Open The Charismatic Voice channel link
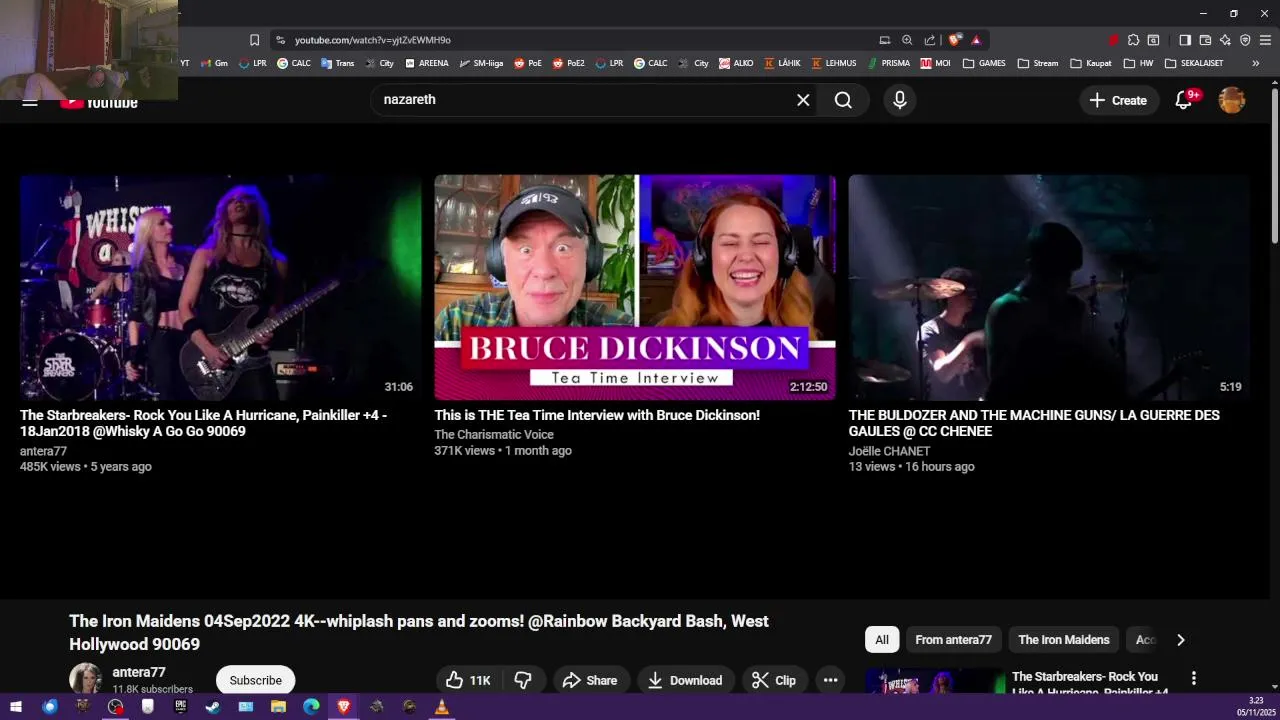 pyautogui.click(x=494, y=434)
